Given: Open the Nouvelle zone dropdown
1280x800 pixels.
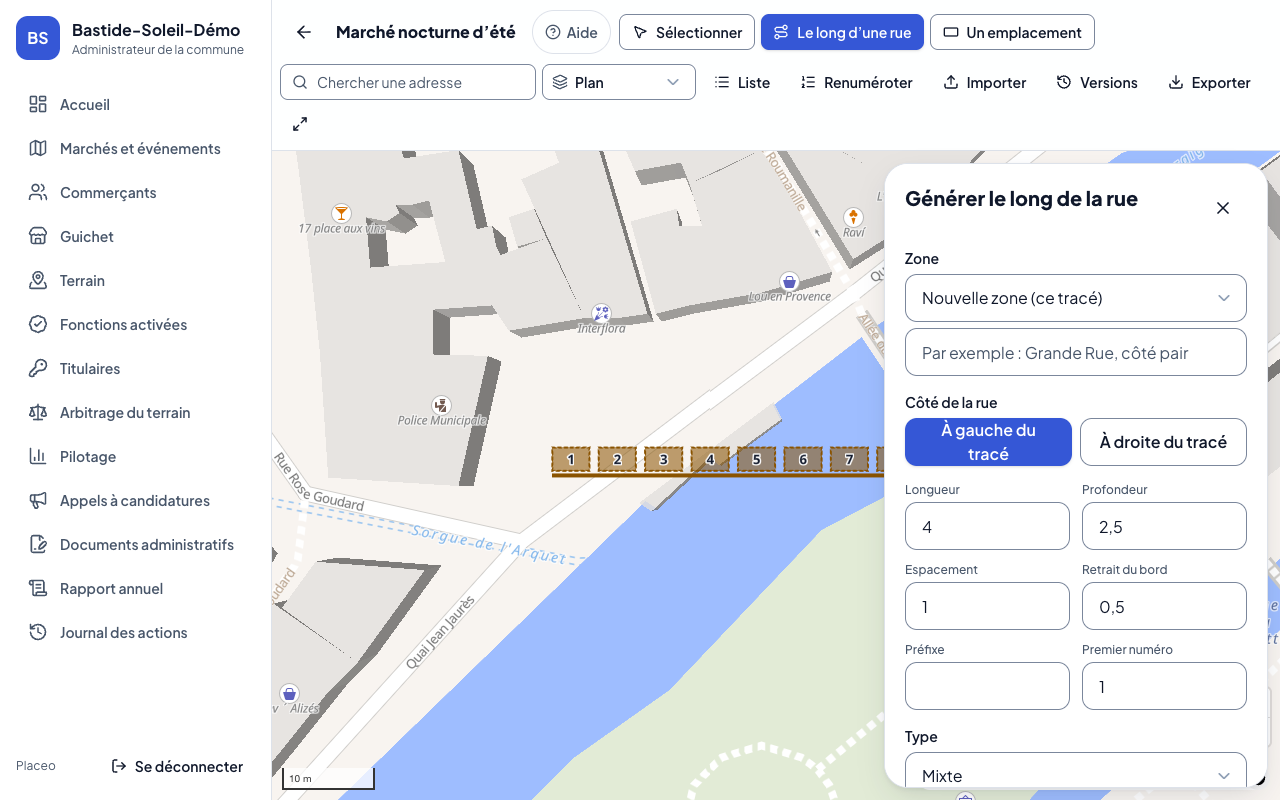Looking at the screenshot, I should pyautogui.click(x=1076, y=298).
